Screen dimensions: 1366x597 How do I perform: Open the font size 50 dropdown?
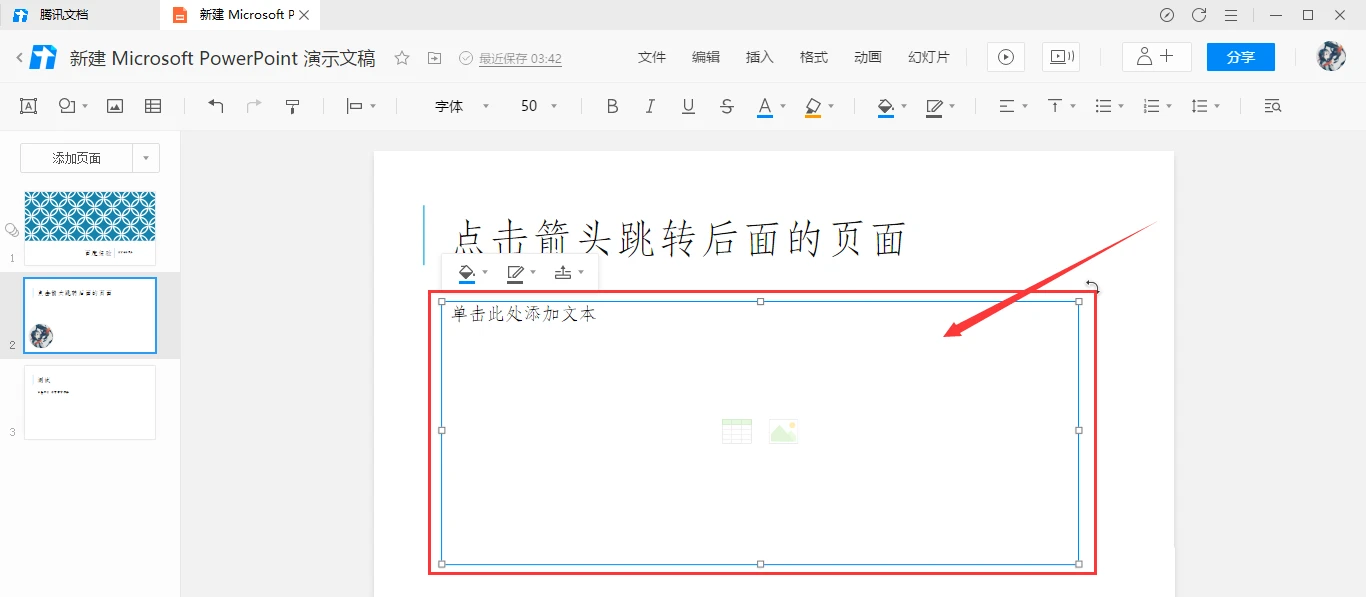click(538, 106)
